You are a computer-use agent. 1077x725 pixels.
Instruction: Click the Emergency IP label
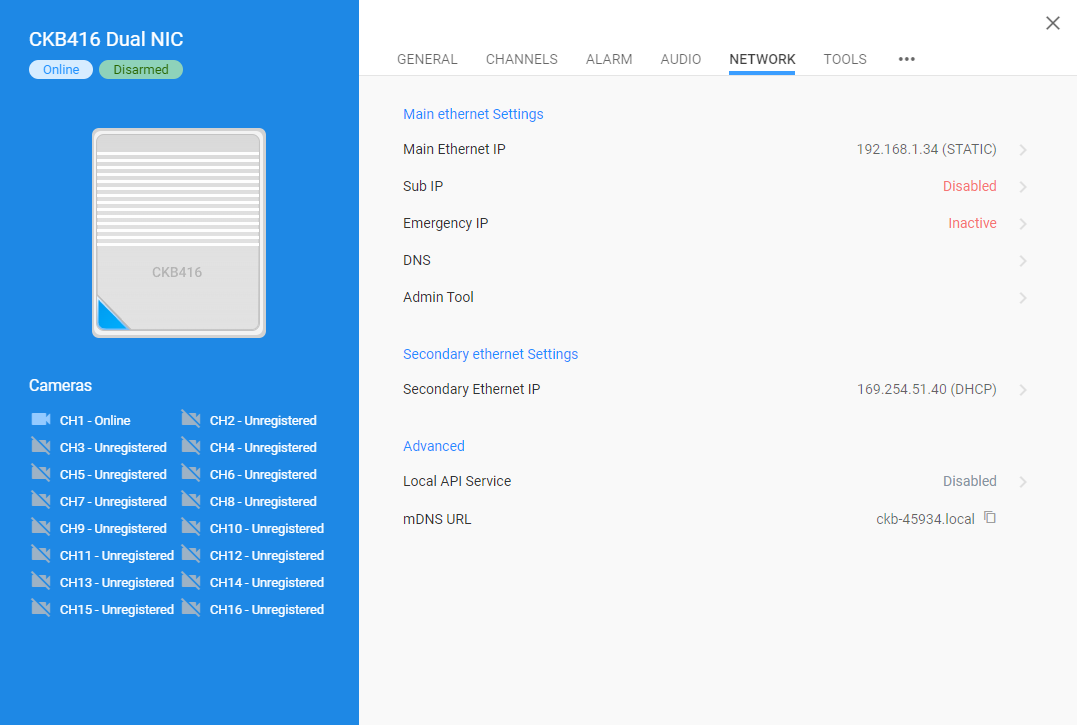pyautogui.click(x=446, y=223)
